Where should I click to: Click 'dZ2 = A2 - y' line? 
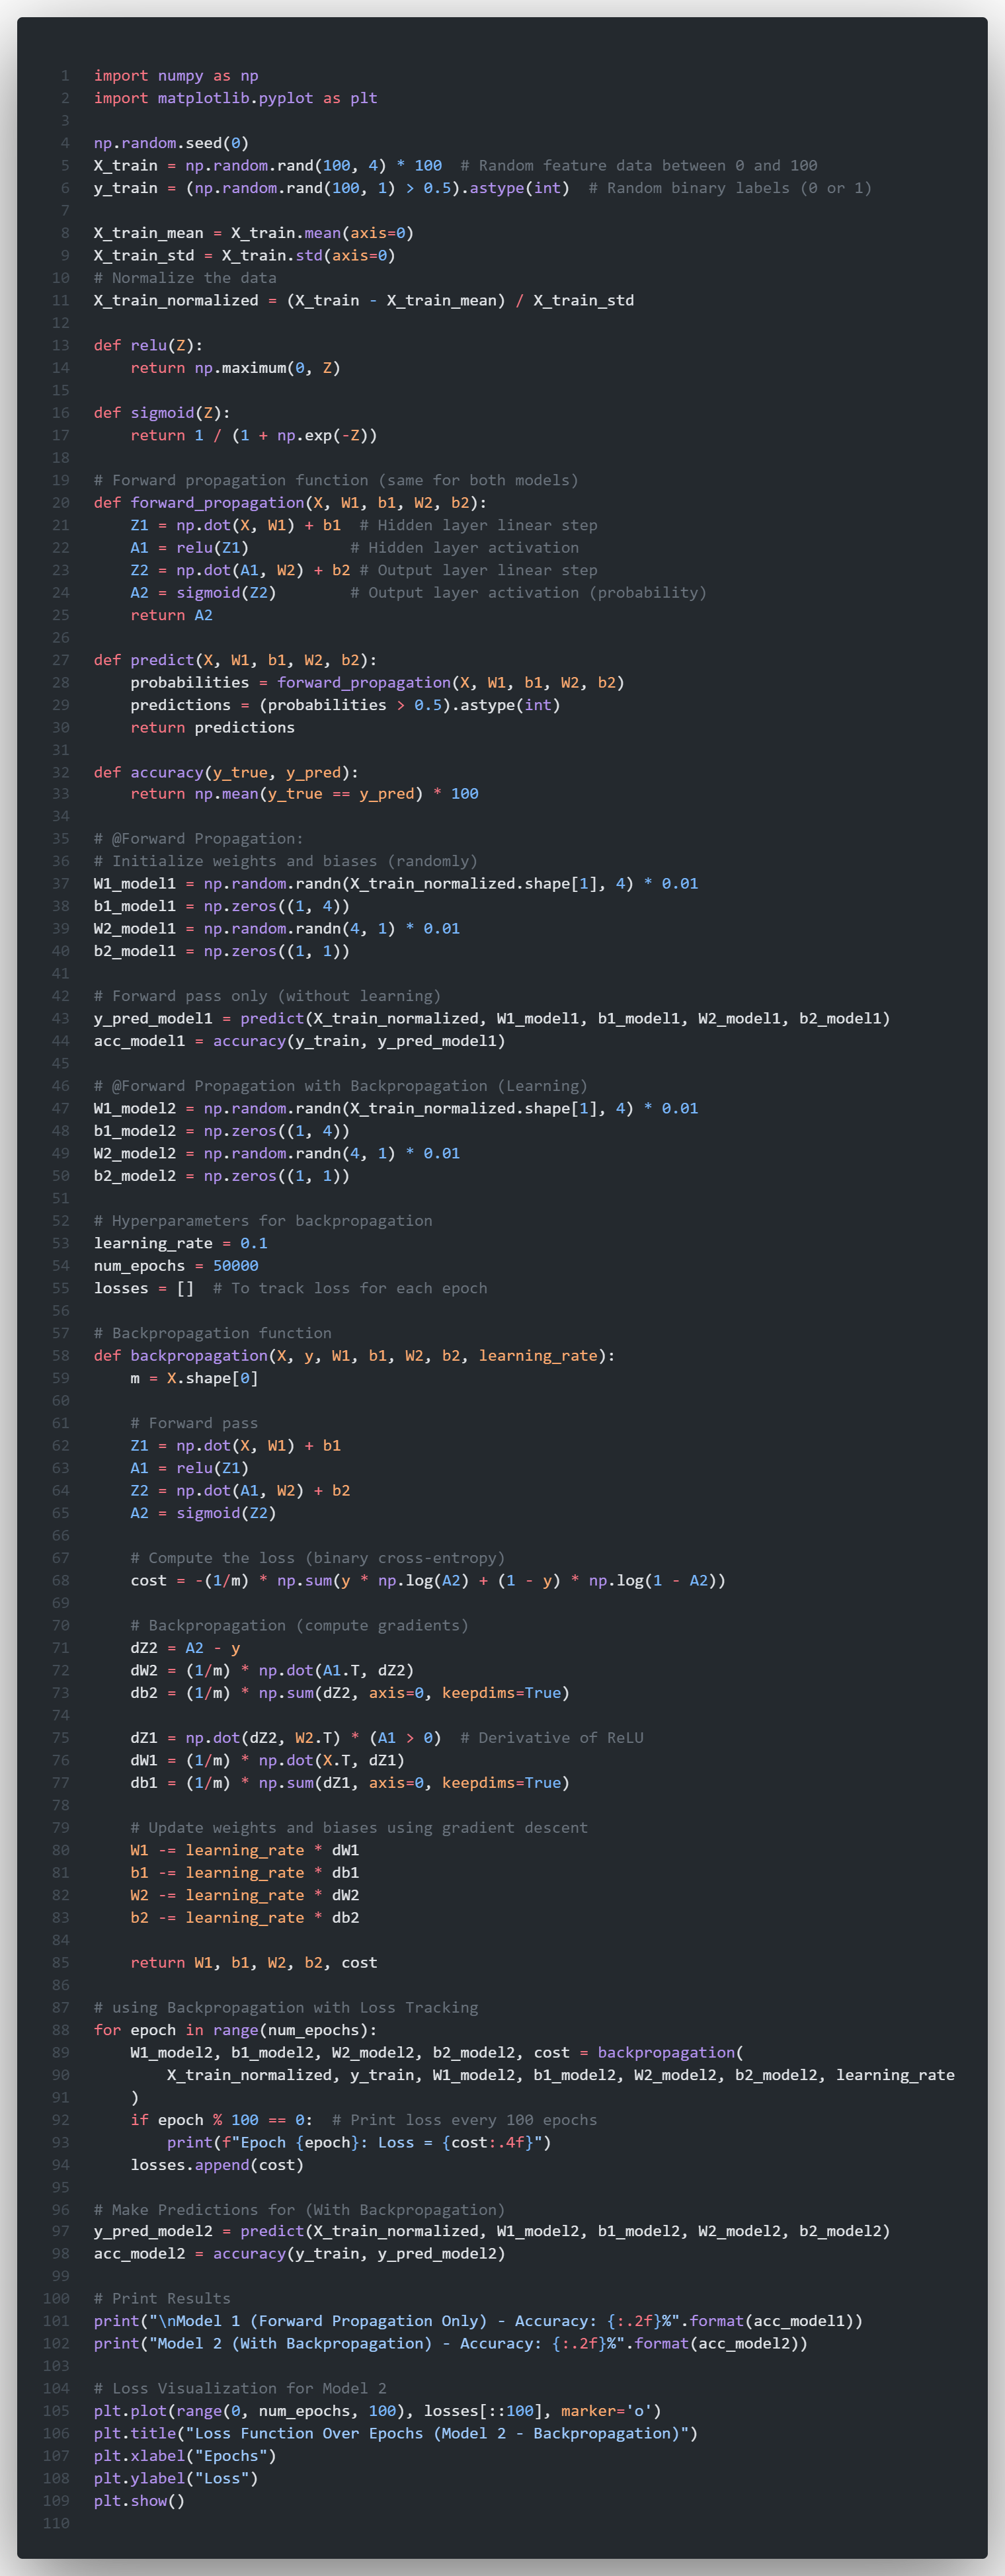(185, 1649)
